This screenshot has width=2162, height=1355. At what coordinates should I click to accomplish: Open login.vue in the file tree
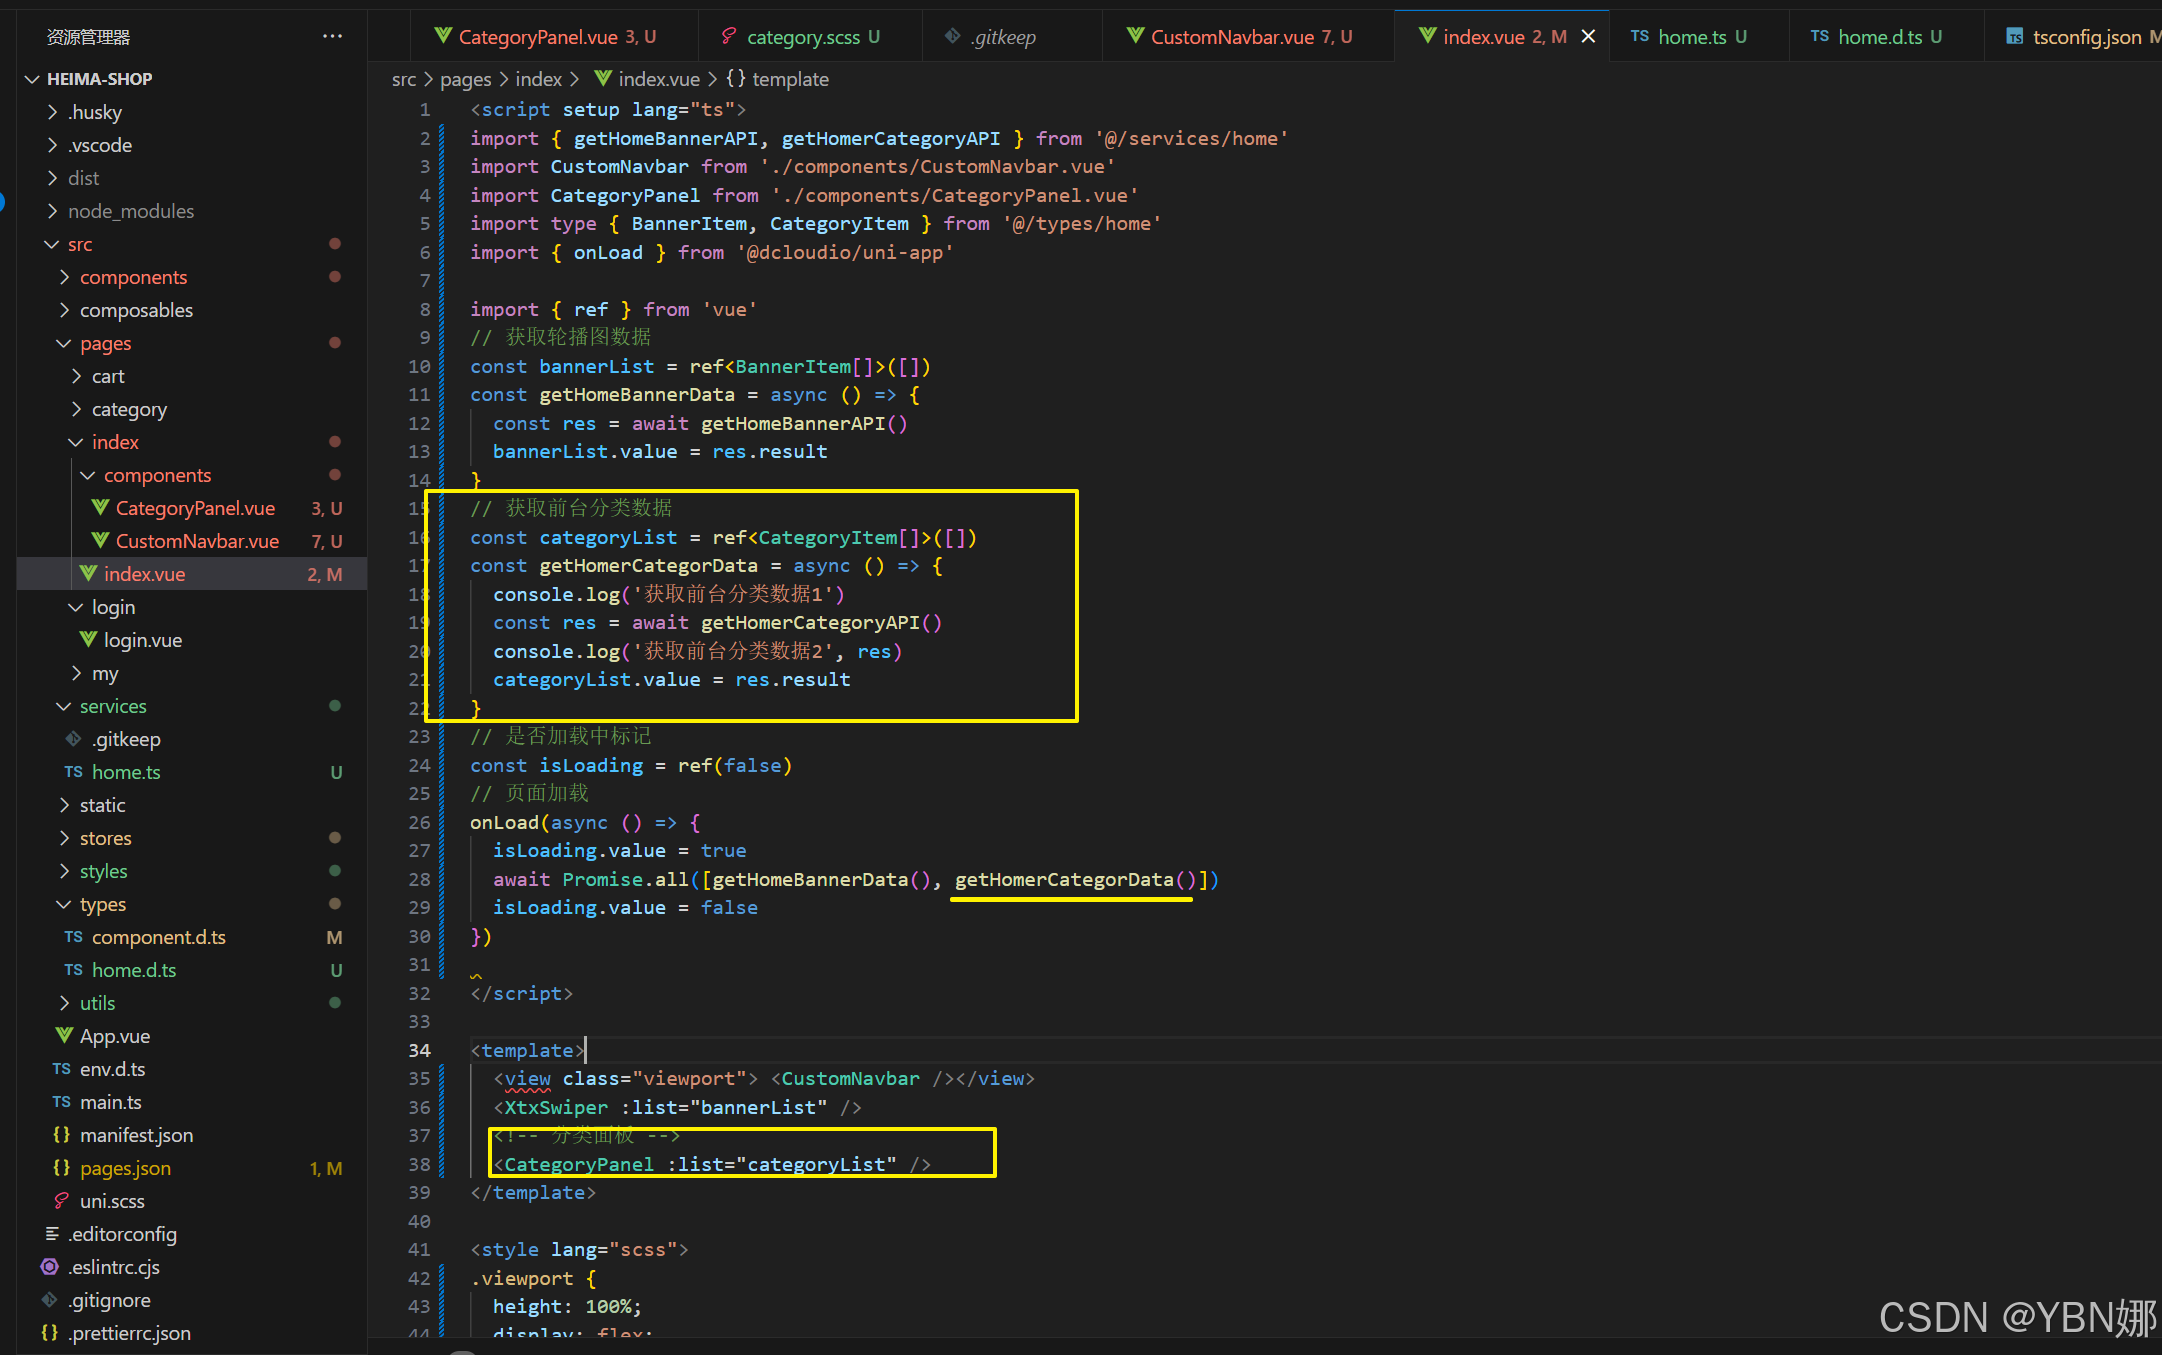click(142, 640)
